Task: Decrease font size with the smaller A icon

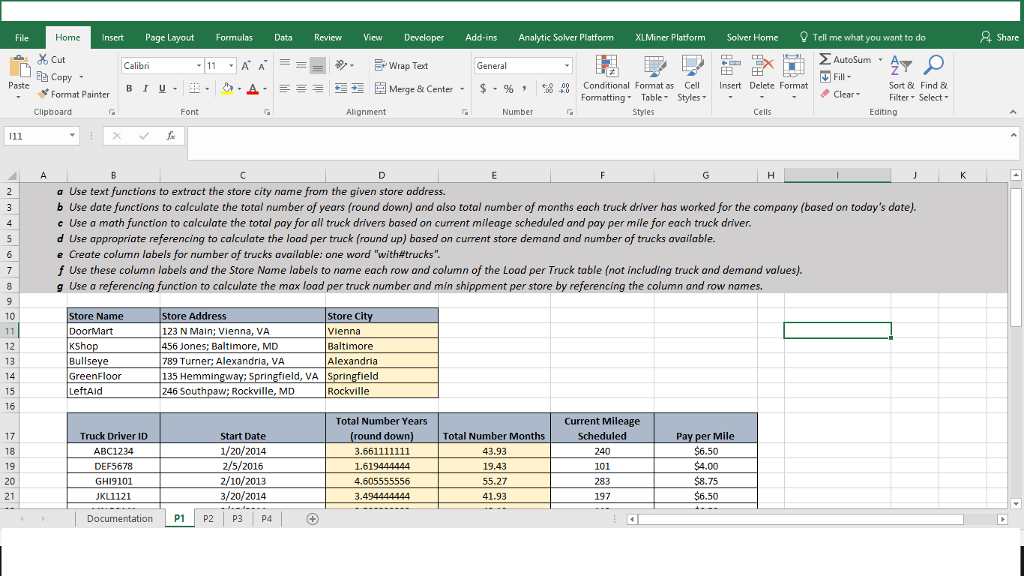Action: pyautogui.click(x=262, y=66)
